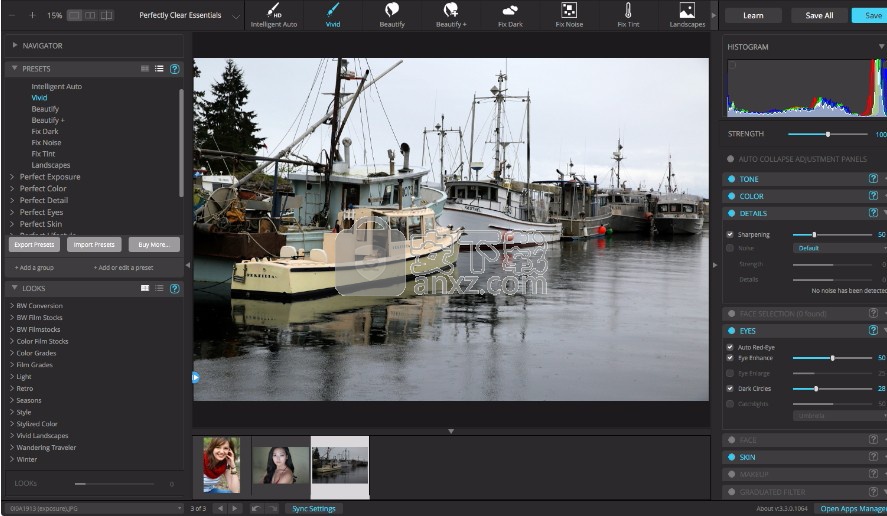Click the Import Presets button

tap(94, 244)
